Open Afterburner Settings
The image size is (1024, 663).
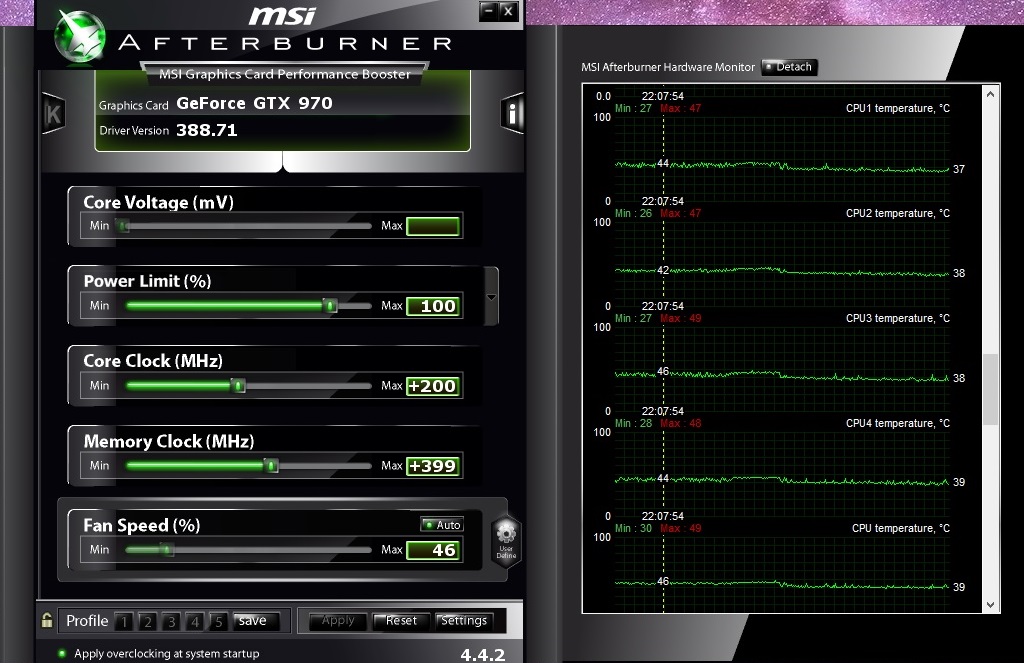464,621
